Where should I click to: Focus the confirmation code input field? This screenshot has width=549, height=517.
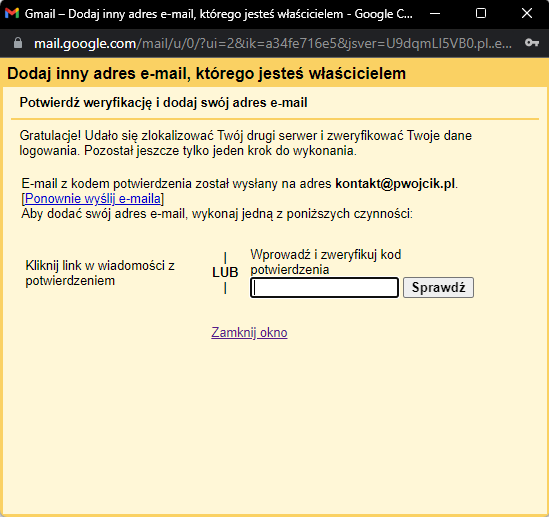[324, 288]
